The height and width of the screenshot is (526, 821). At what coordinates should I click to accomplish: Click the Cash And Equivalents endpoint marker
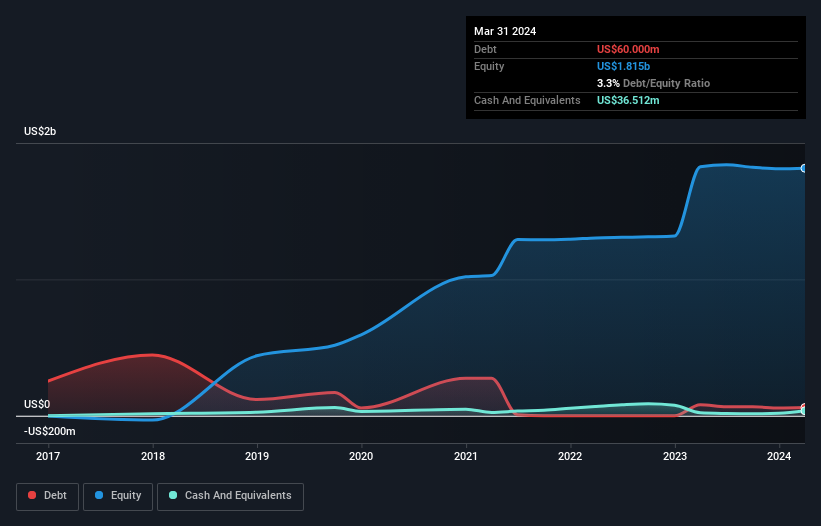(804, 411)
